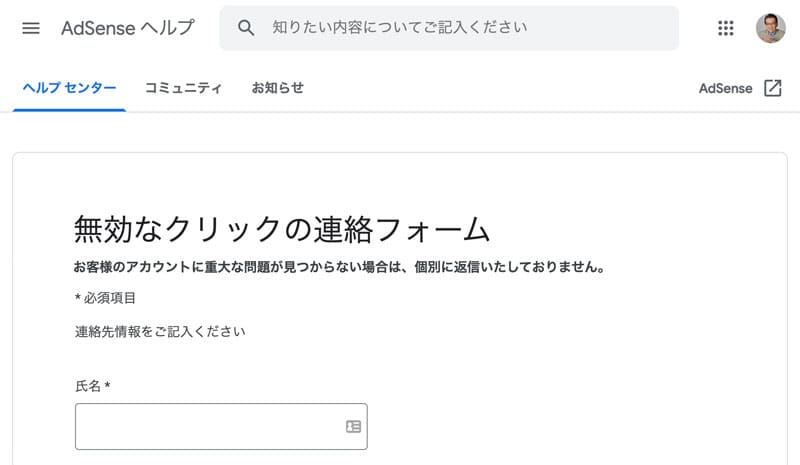800x465 pixels.
Task: Click the magnifying glass search icon
Action: [246, 28]
